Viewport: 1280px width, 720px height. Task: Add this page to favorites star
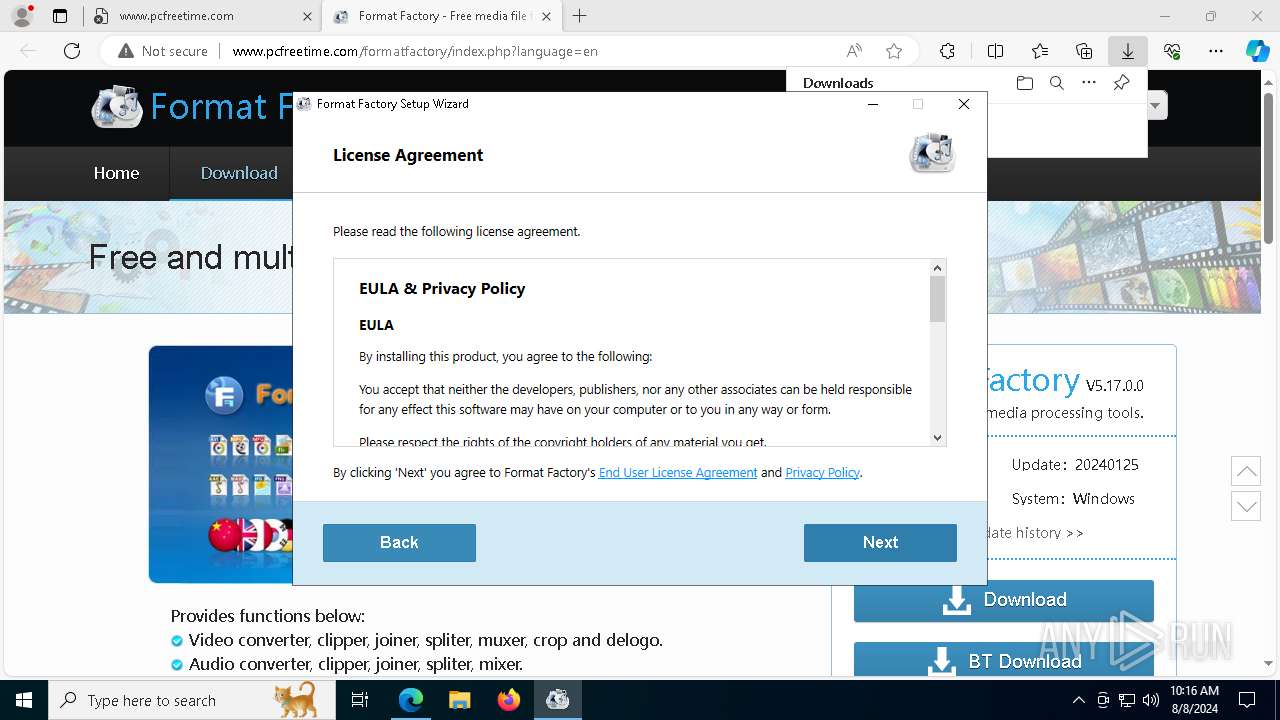tap(894, 51)
